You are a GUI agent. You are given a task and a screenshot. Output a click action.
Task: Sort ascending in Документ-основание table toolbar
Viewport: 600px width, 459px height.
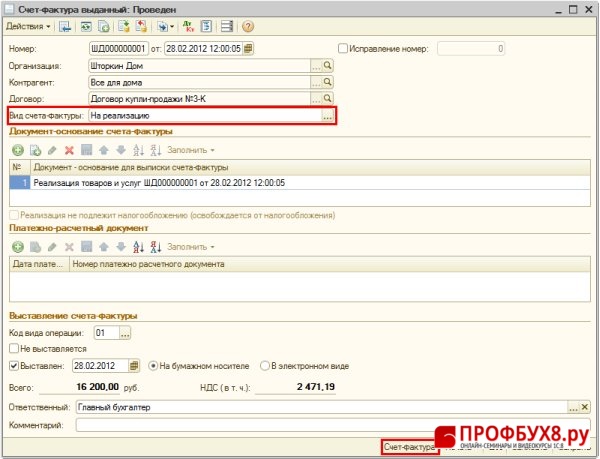pos(137,150)
